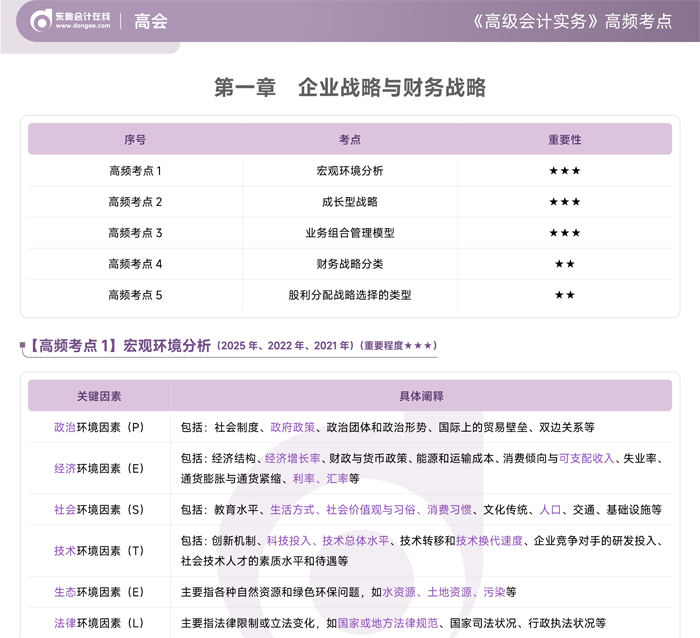Click the highlighted 经济增长率 text

pos(292,458)
